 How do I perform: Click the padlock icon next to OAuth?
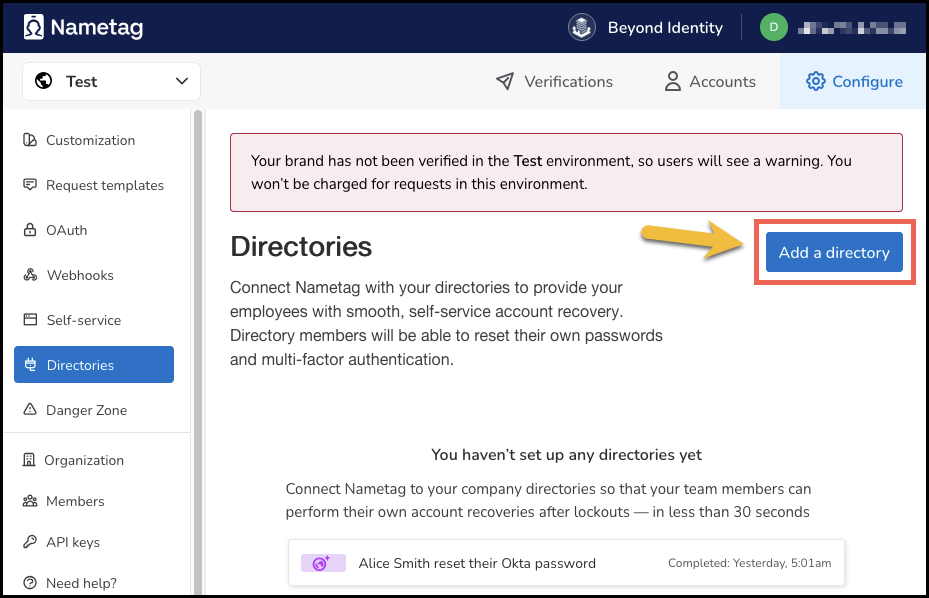click(x=29, y=230)
